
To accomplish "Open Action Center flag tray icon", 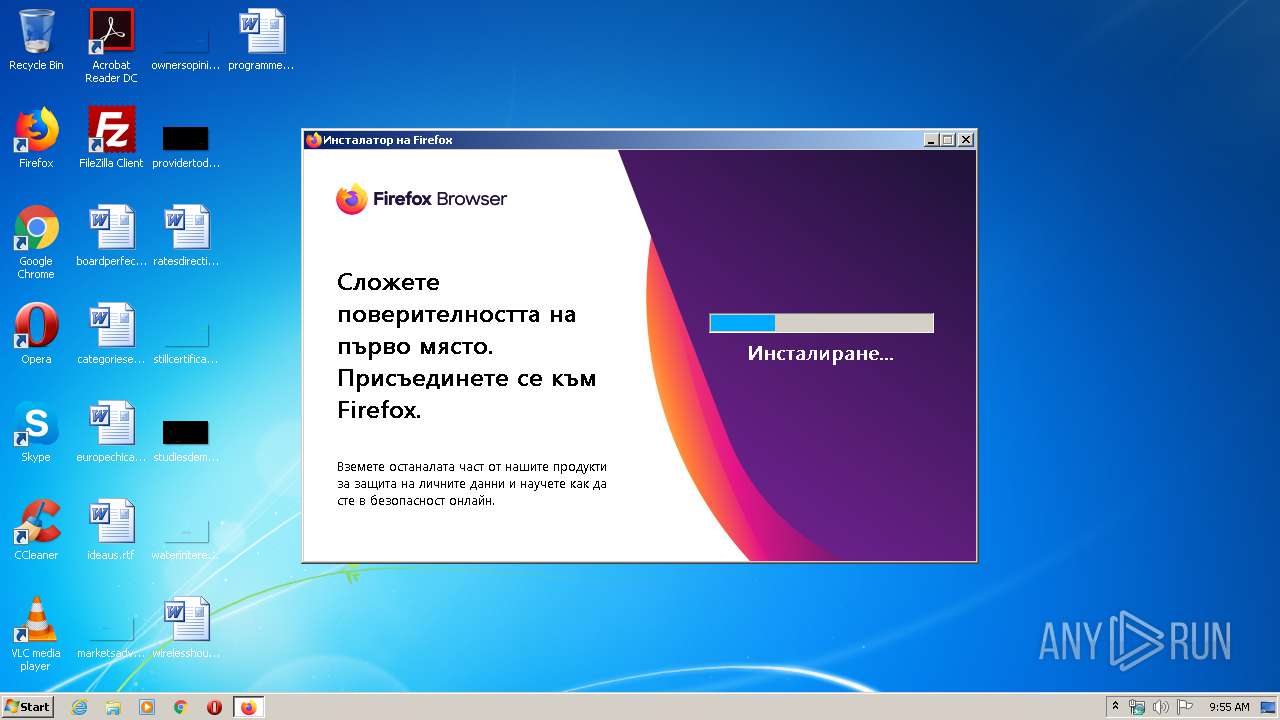I will pos(1184,707).
